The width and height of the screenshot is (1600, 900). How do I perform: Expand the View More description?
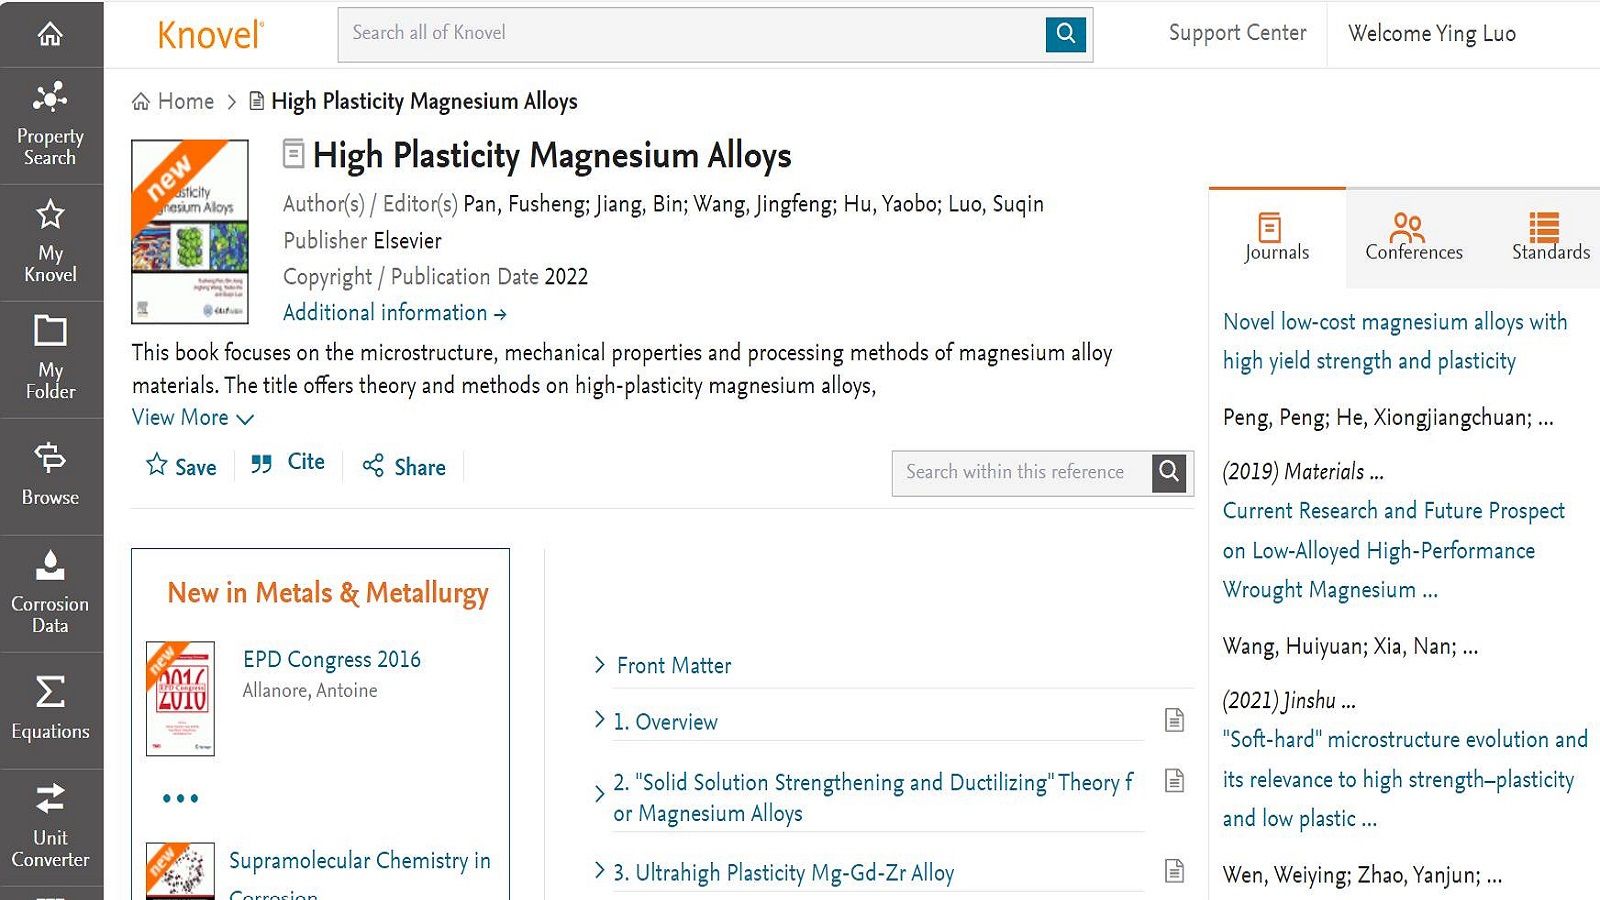tap(192, 418)
